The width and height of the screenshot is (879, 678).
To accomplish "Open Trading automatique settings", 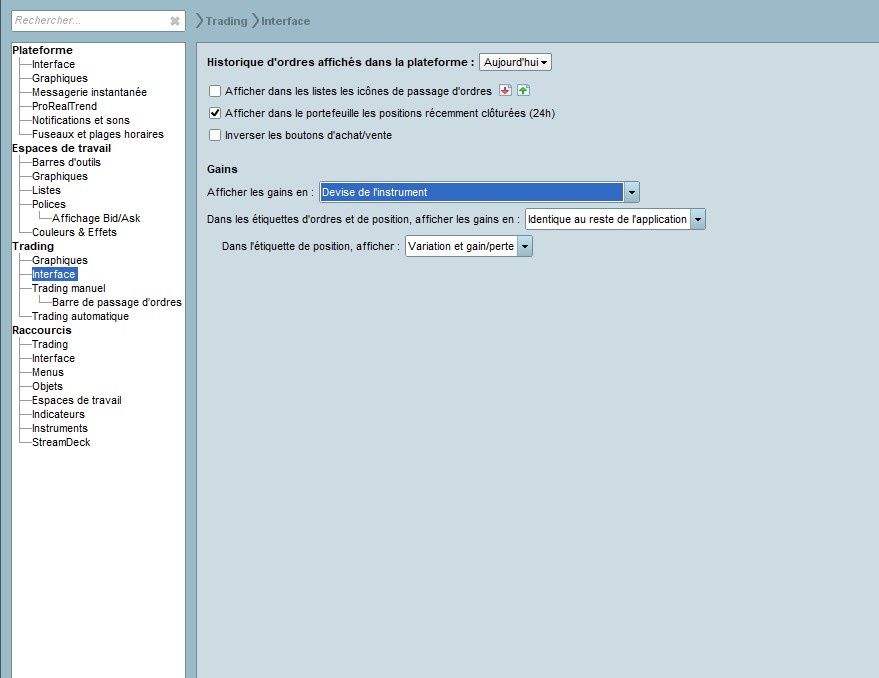I will coord(80,316).
